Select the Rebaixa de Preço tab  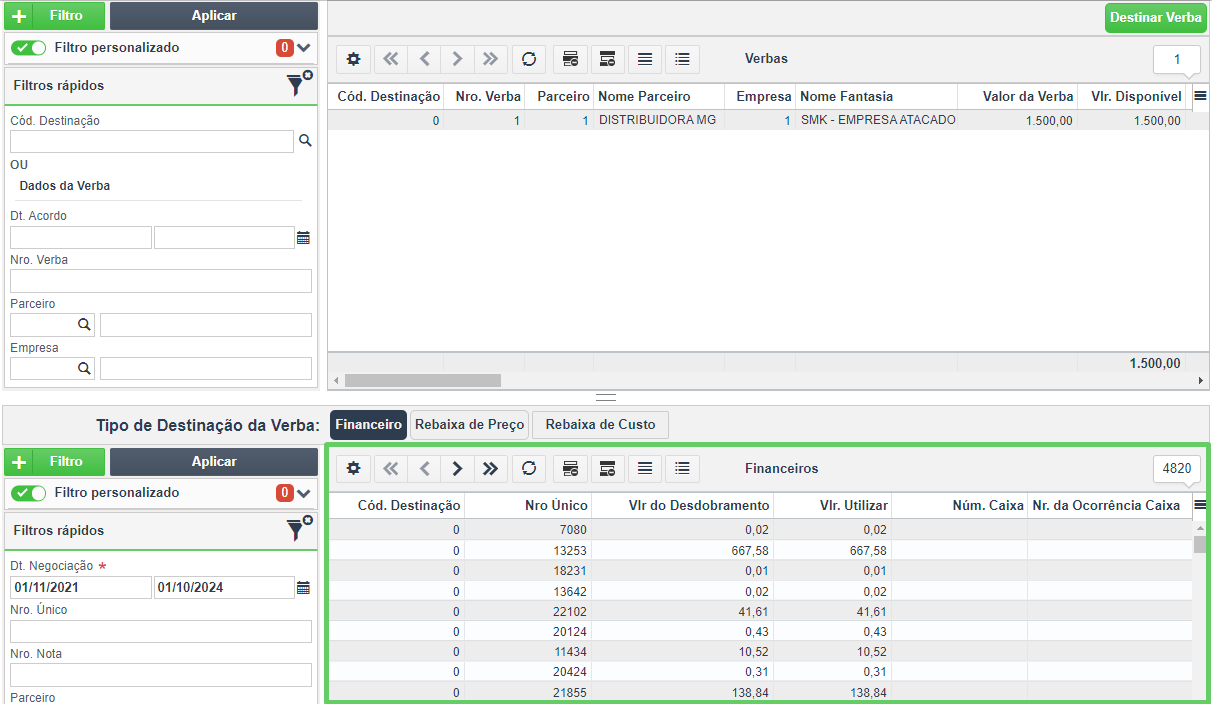pos(470,424)
